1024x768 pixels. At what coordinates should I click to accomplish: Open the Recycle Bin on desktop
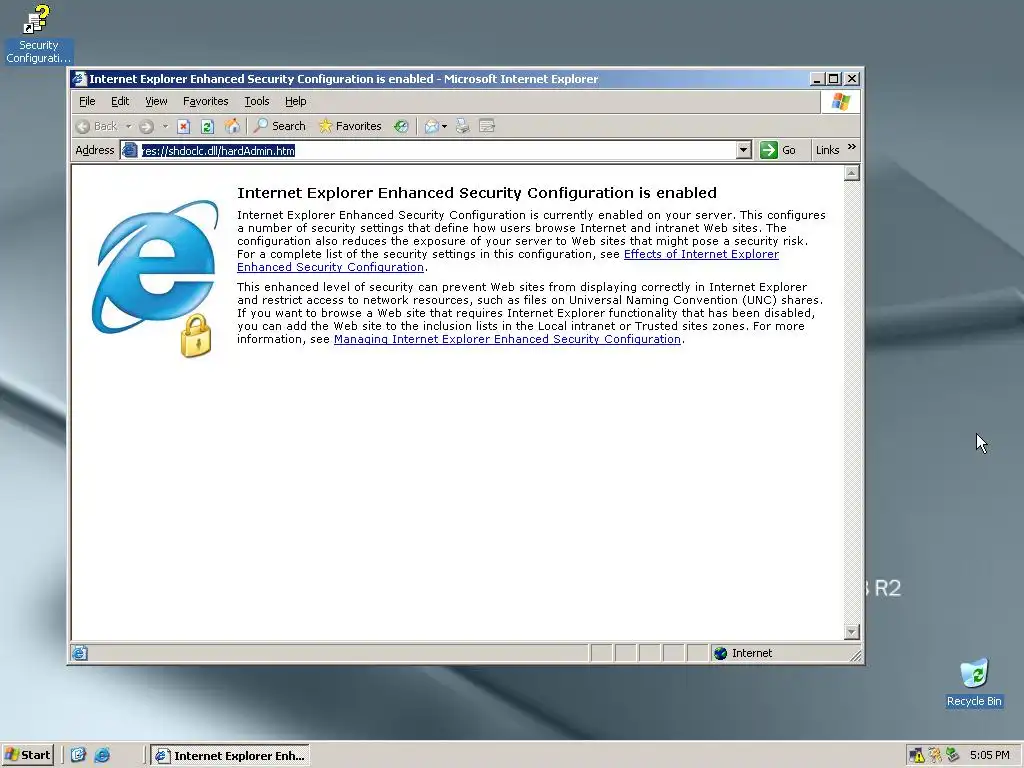click(974, 683)
